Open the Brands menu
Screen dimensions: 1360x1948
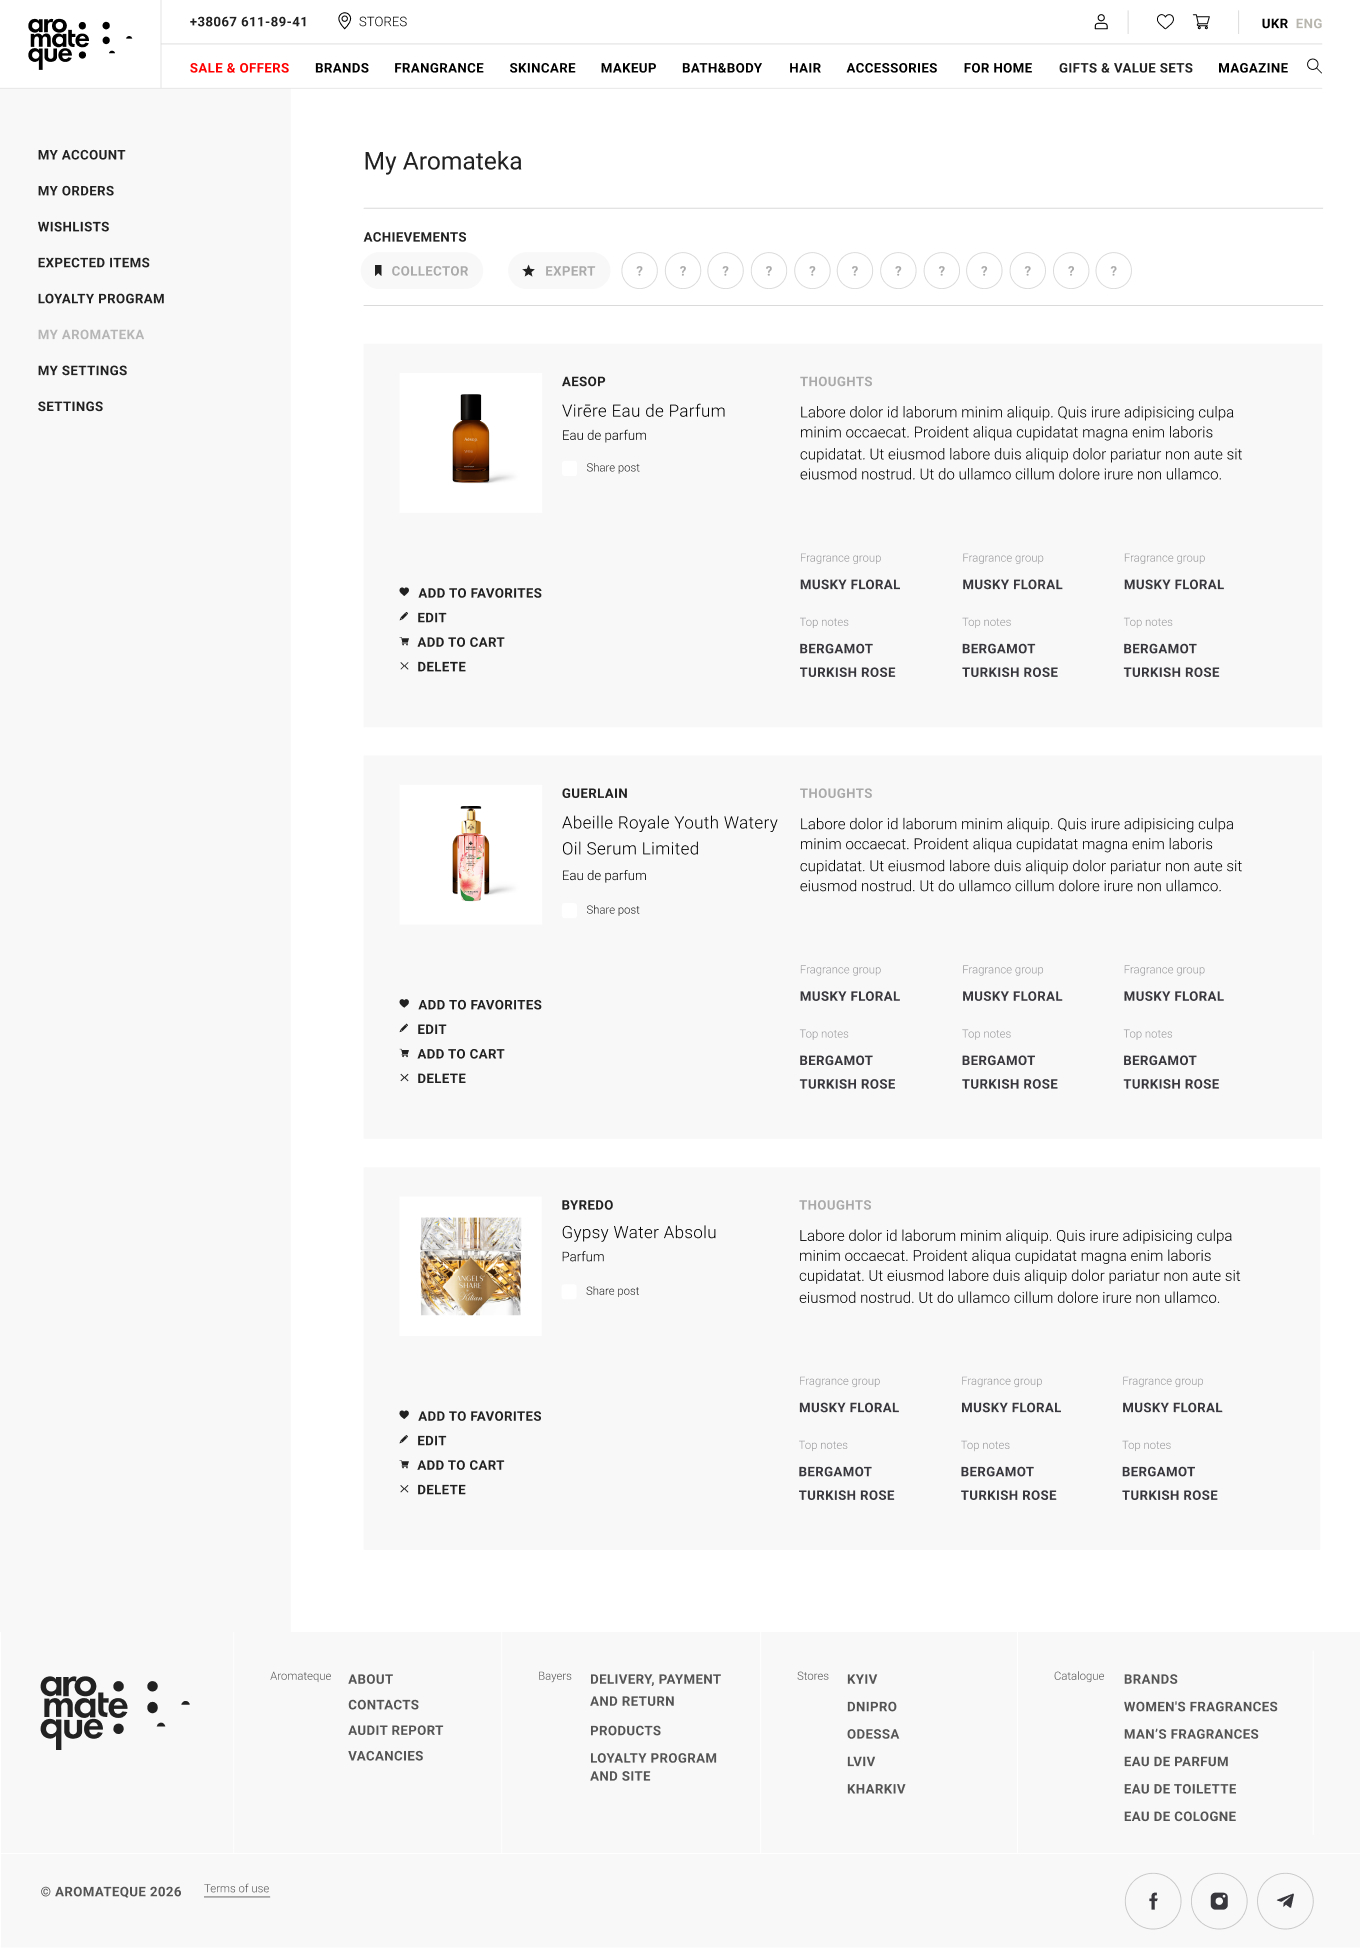342,68
